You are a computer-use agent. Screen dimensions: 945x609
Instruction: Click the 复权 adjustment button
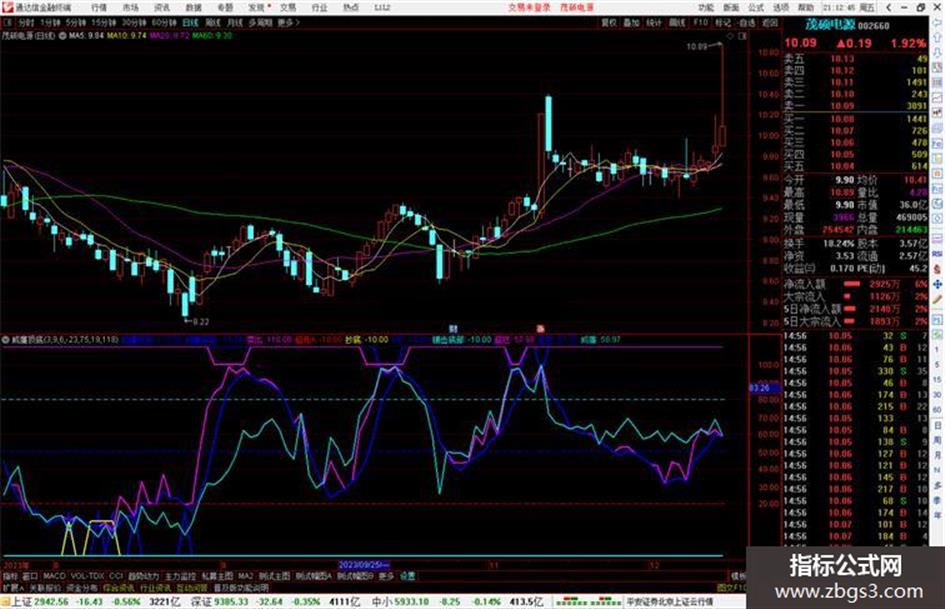[x=609, y=23]
